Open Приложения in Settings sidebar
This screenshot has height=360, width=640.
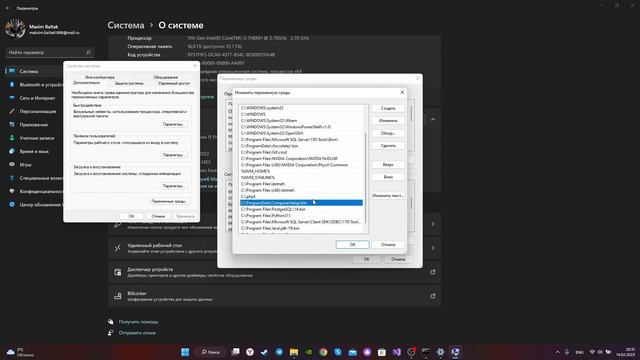coord(34,124)
